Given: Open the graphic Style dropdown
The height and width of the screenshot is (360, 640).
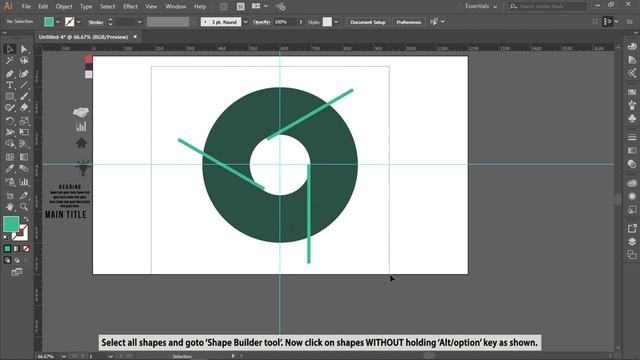Looking at the screenshot, I should 336,22.
